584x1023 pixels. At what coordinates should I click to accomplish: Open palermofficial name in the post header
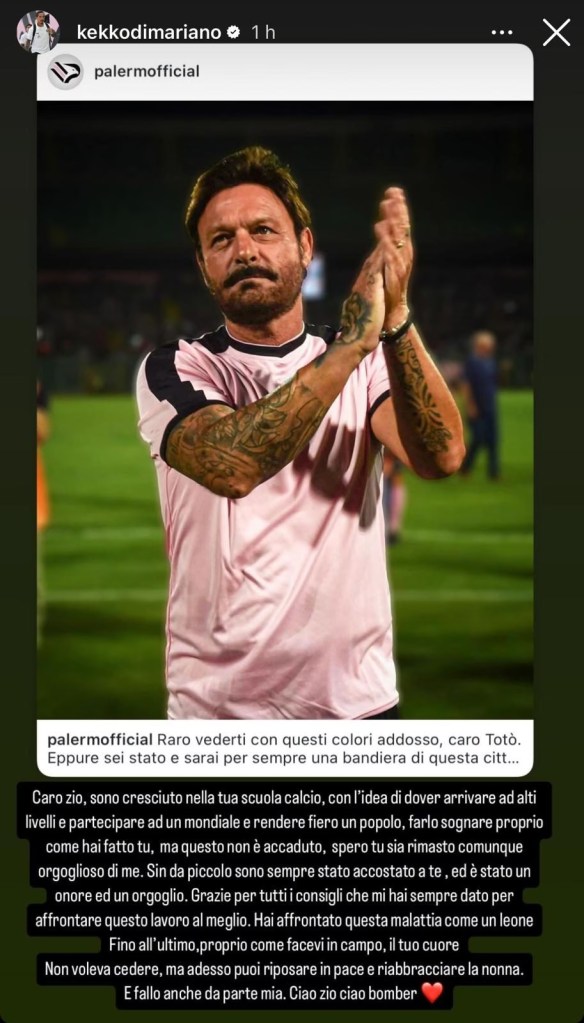coord(147,71)
